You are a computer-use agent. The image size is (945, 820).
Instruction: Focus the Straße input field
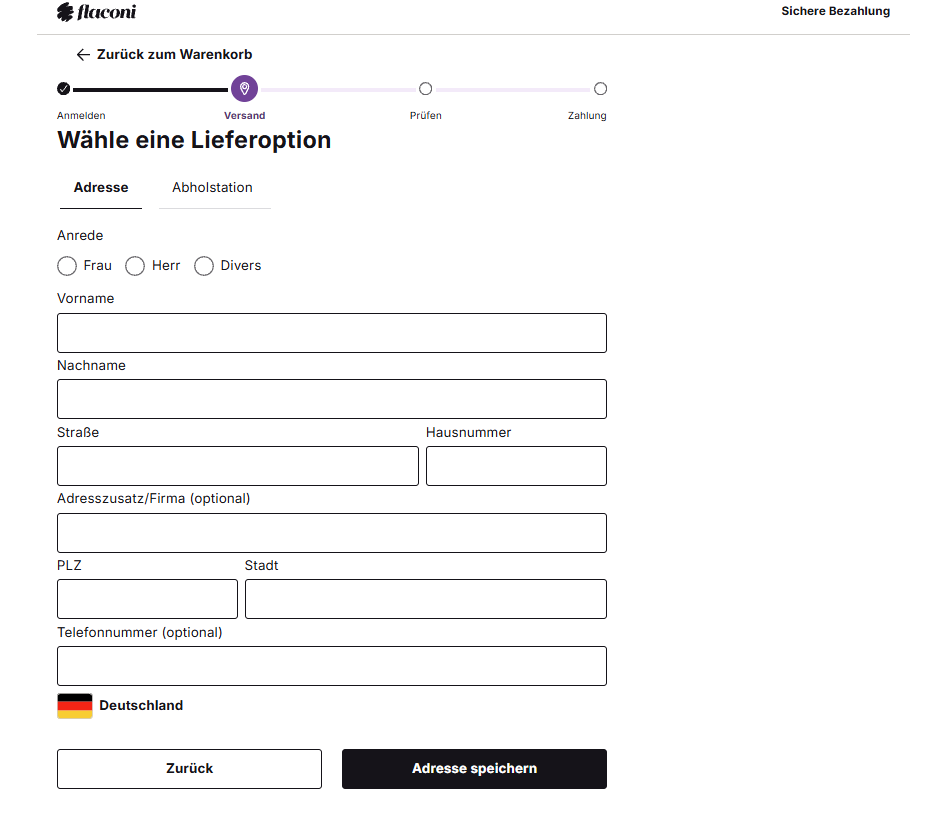pyautogui.click(x=238, y=466)
